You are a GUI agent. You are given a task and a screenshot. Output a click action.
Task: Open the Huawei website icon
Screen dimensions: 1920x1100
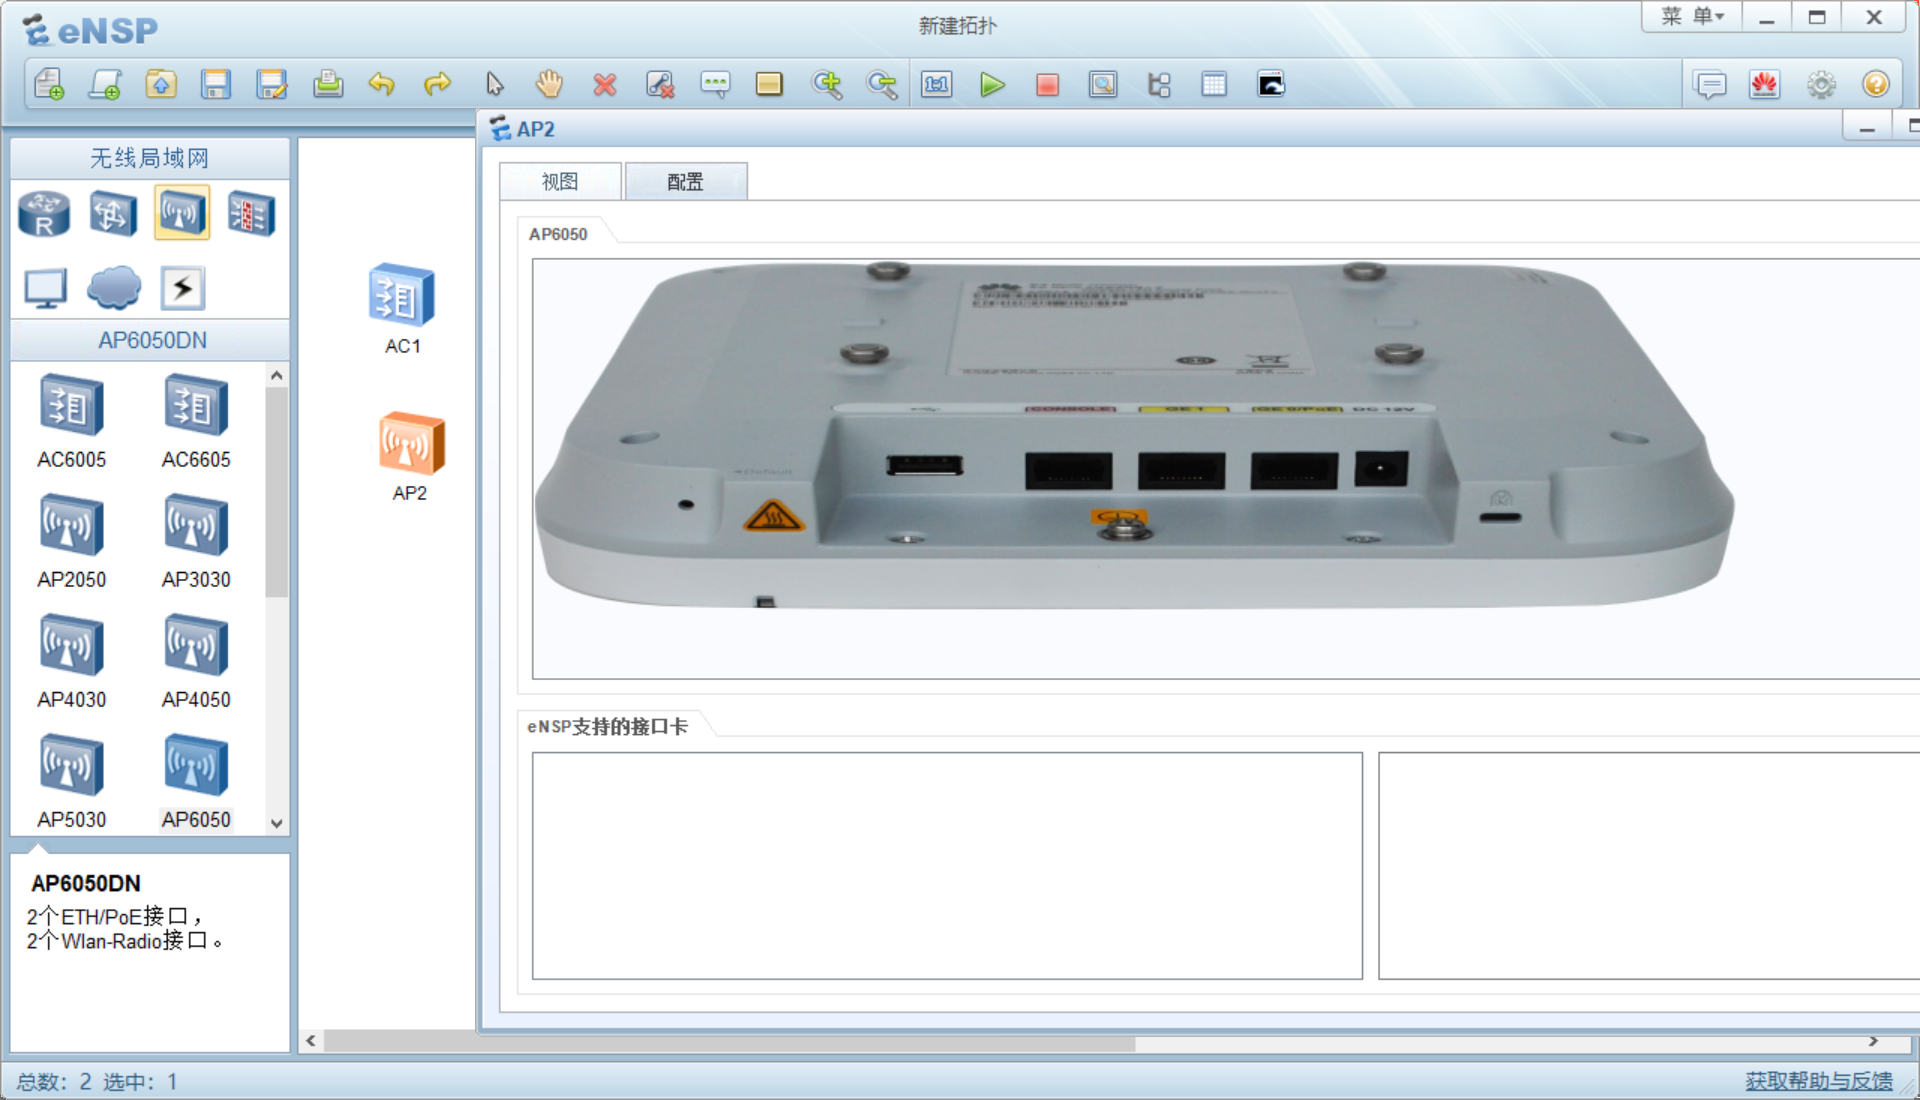pyautogui.click(x=1765, y=84)
